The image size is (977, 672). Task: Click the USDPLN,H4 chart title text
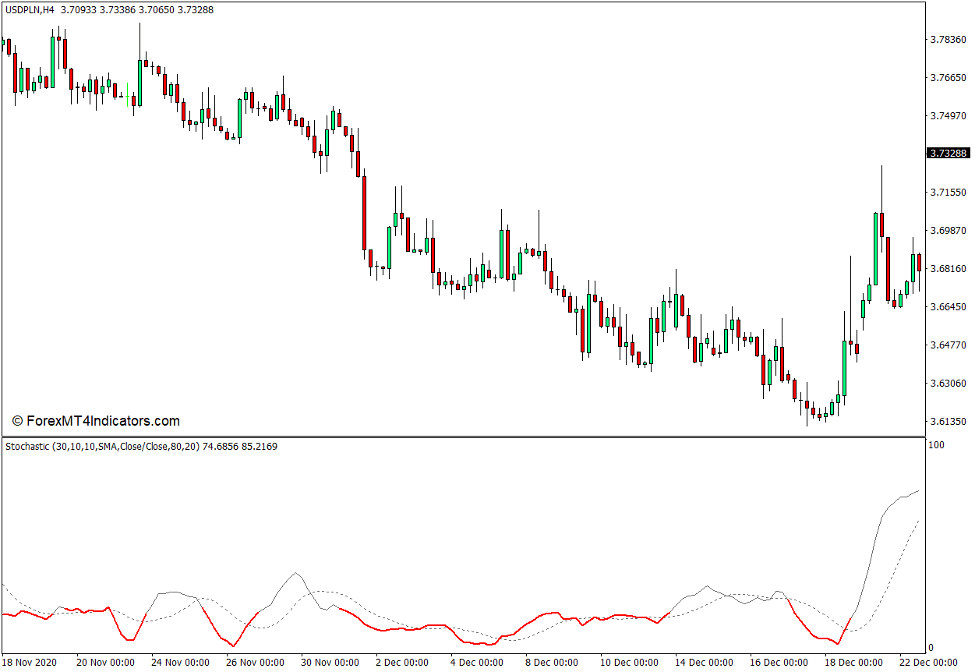(x=29, y=10)
